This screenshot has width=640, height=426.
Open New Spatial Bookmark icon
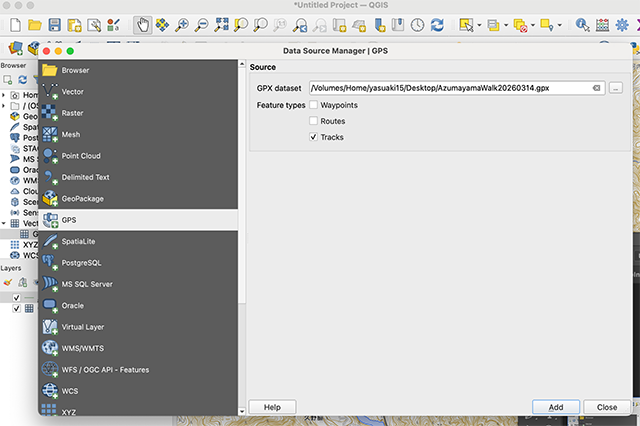(x=380, y=25)
